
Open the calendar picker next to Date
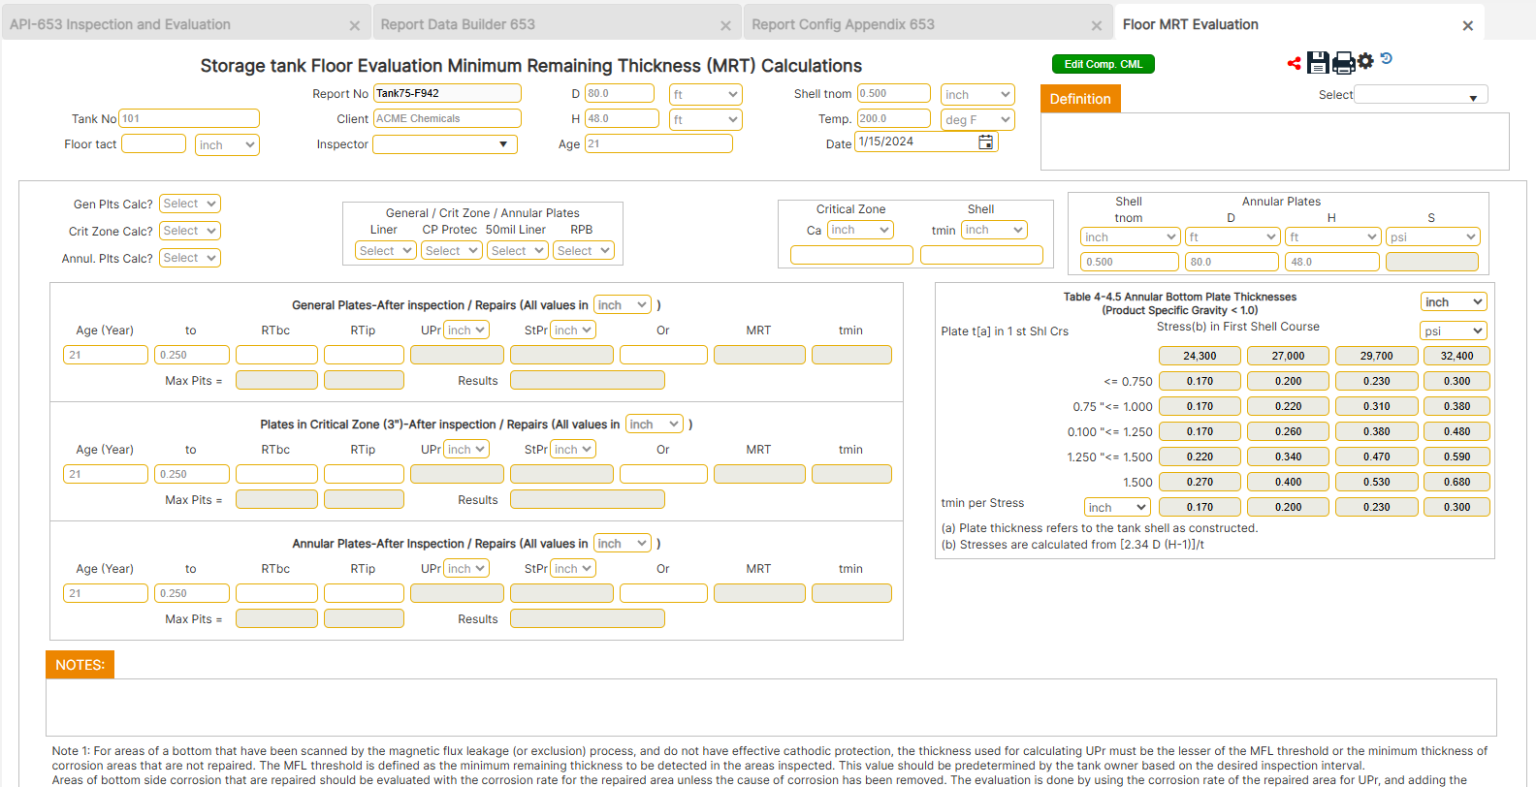point(985,141)
